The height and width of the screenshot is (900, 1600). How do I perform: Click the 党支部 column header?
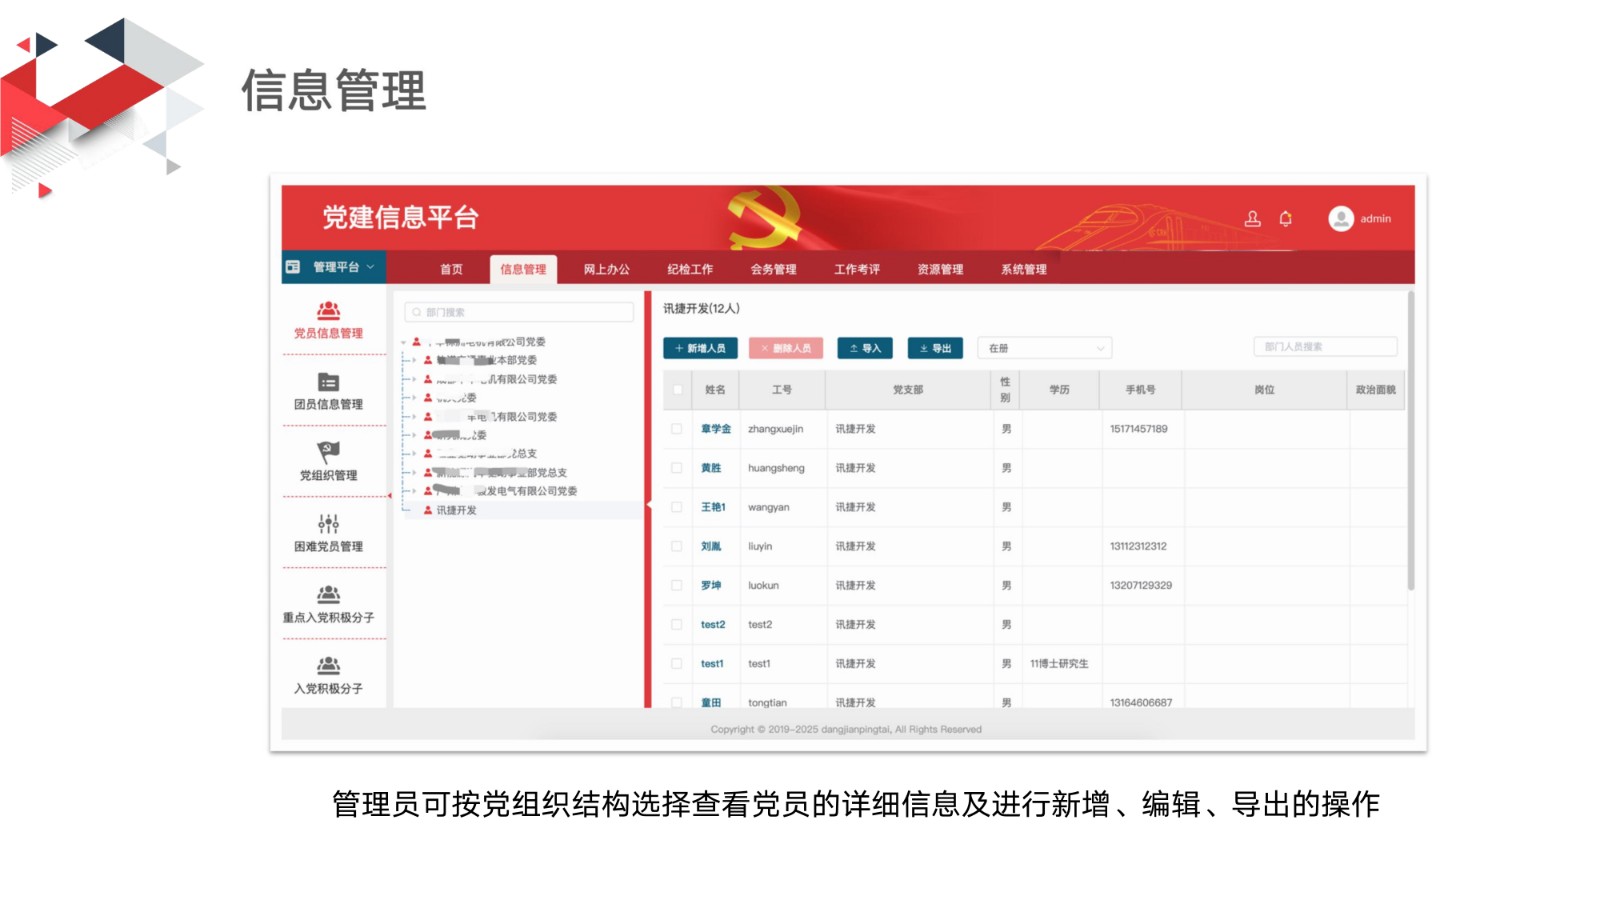(x=908, y=390)
